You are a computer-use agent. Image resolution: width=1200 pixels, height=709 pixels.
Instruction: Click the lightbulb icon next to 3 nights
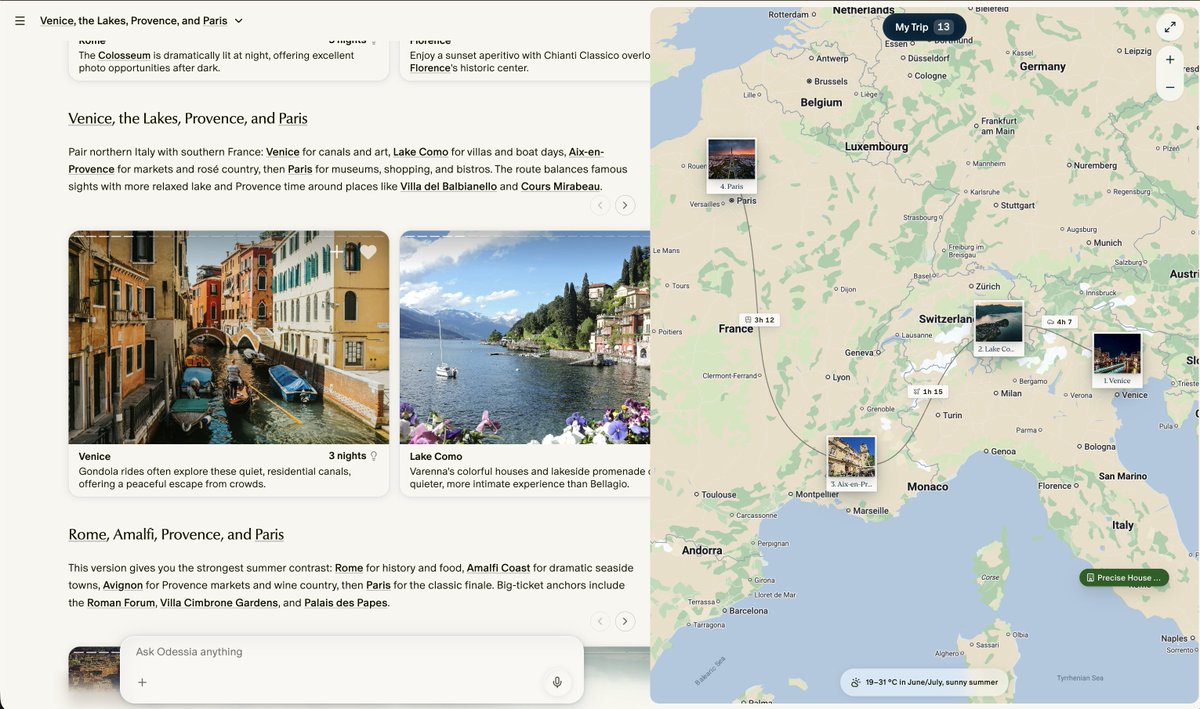coord(374,456)
